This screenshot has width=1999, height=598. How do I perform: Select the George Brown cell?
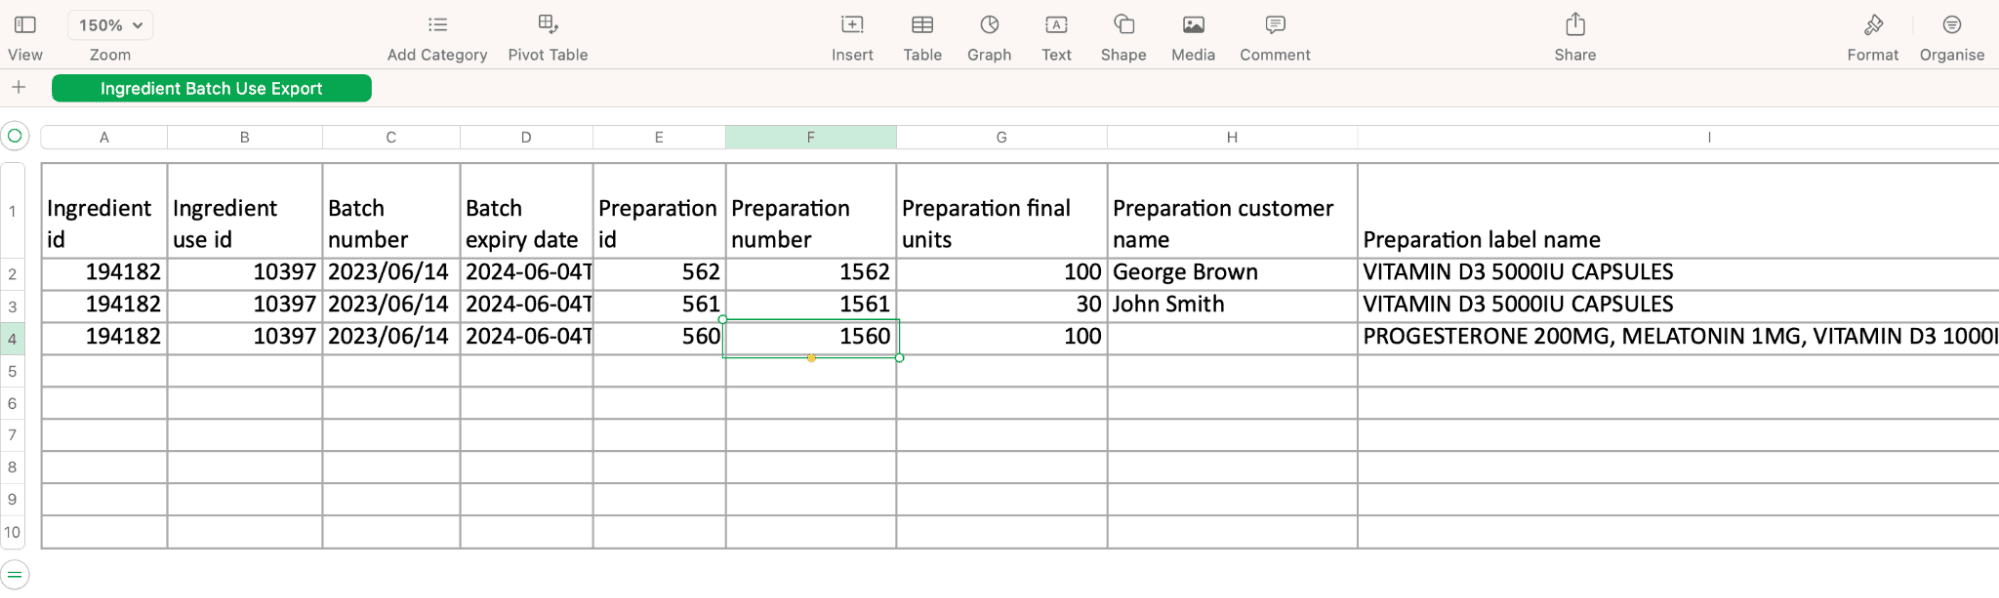(1232, 273)
